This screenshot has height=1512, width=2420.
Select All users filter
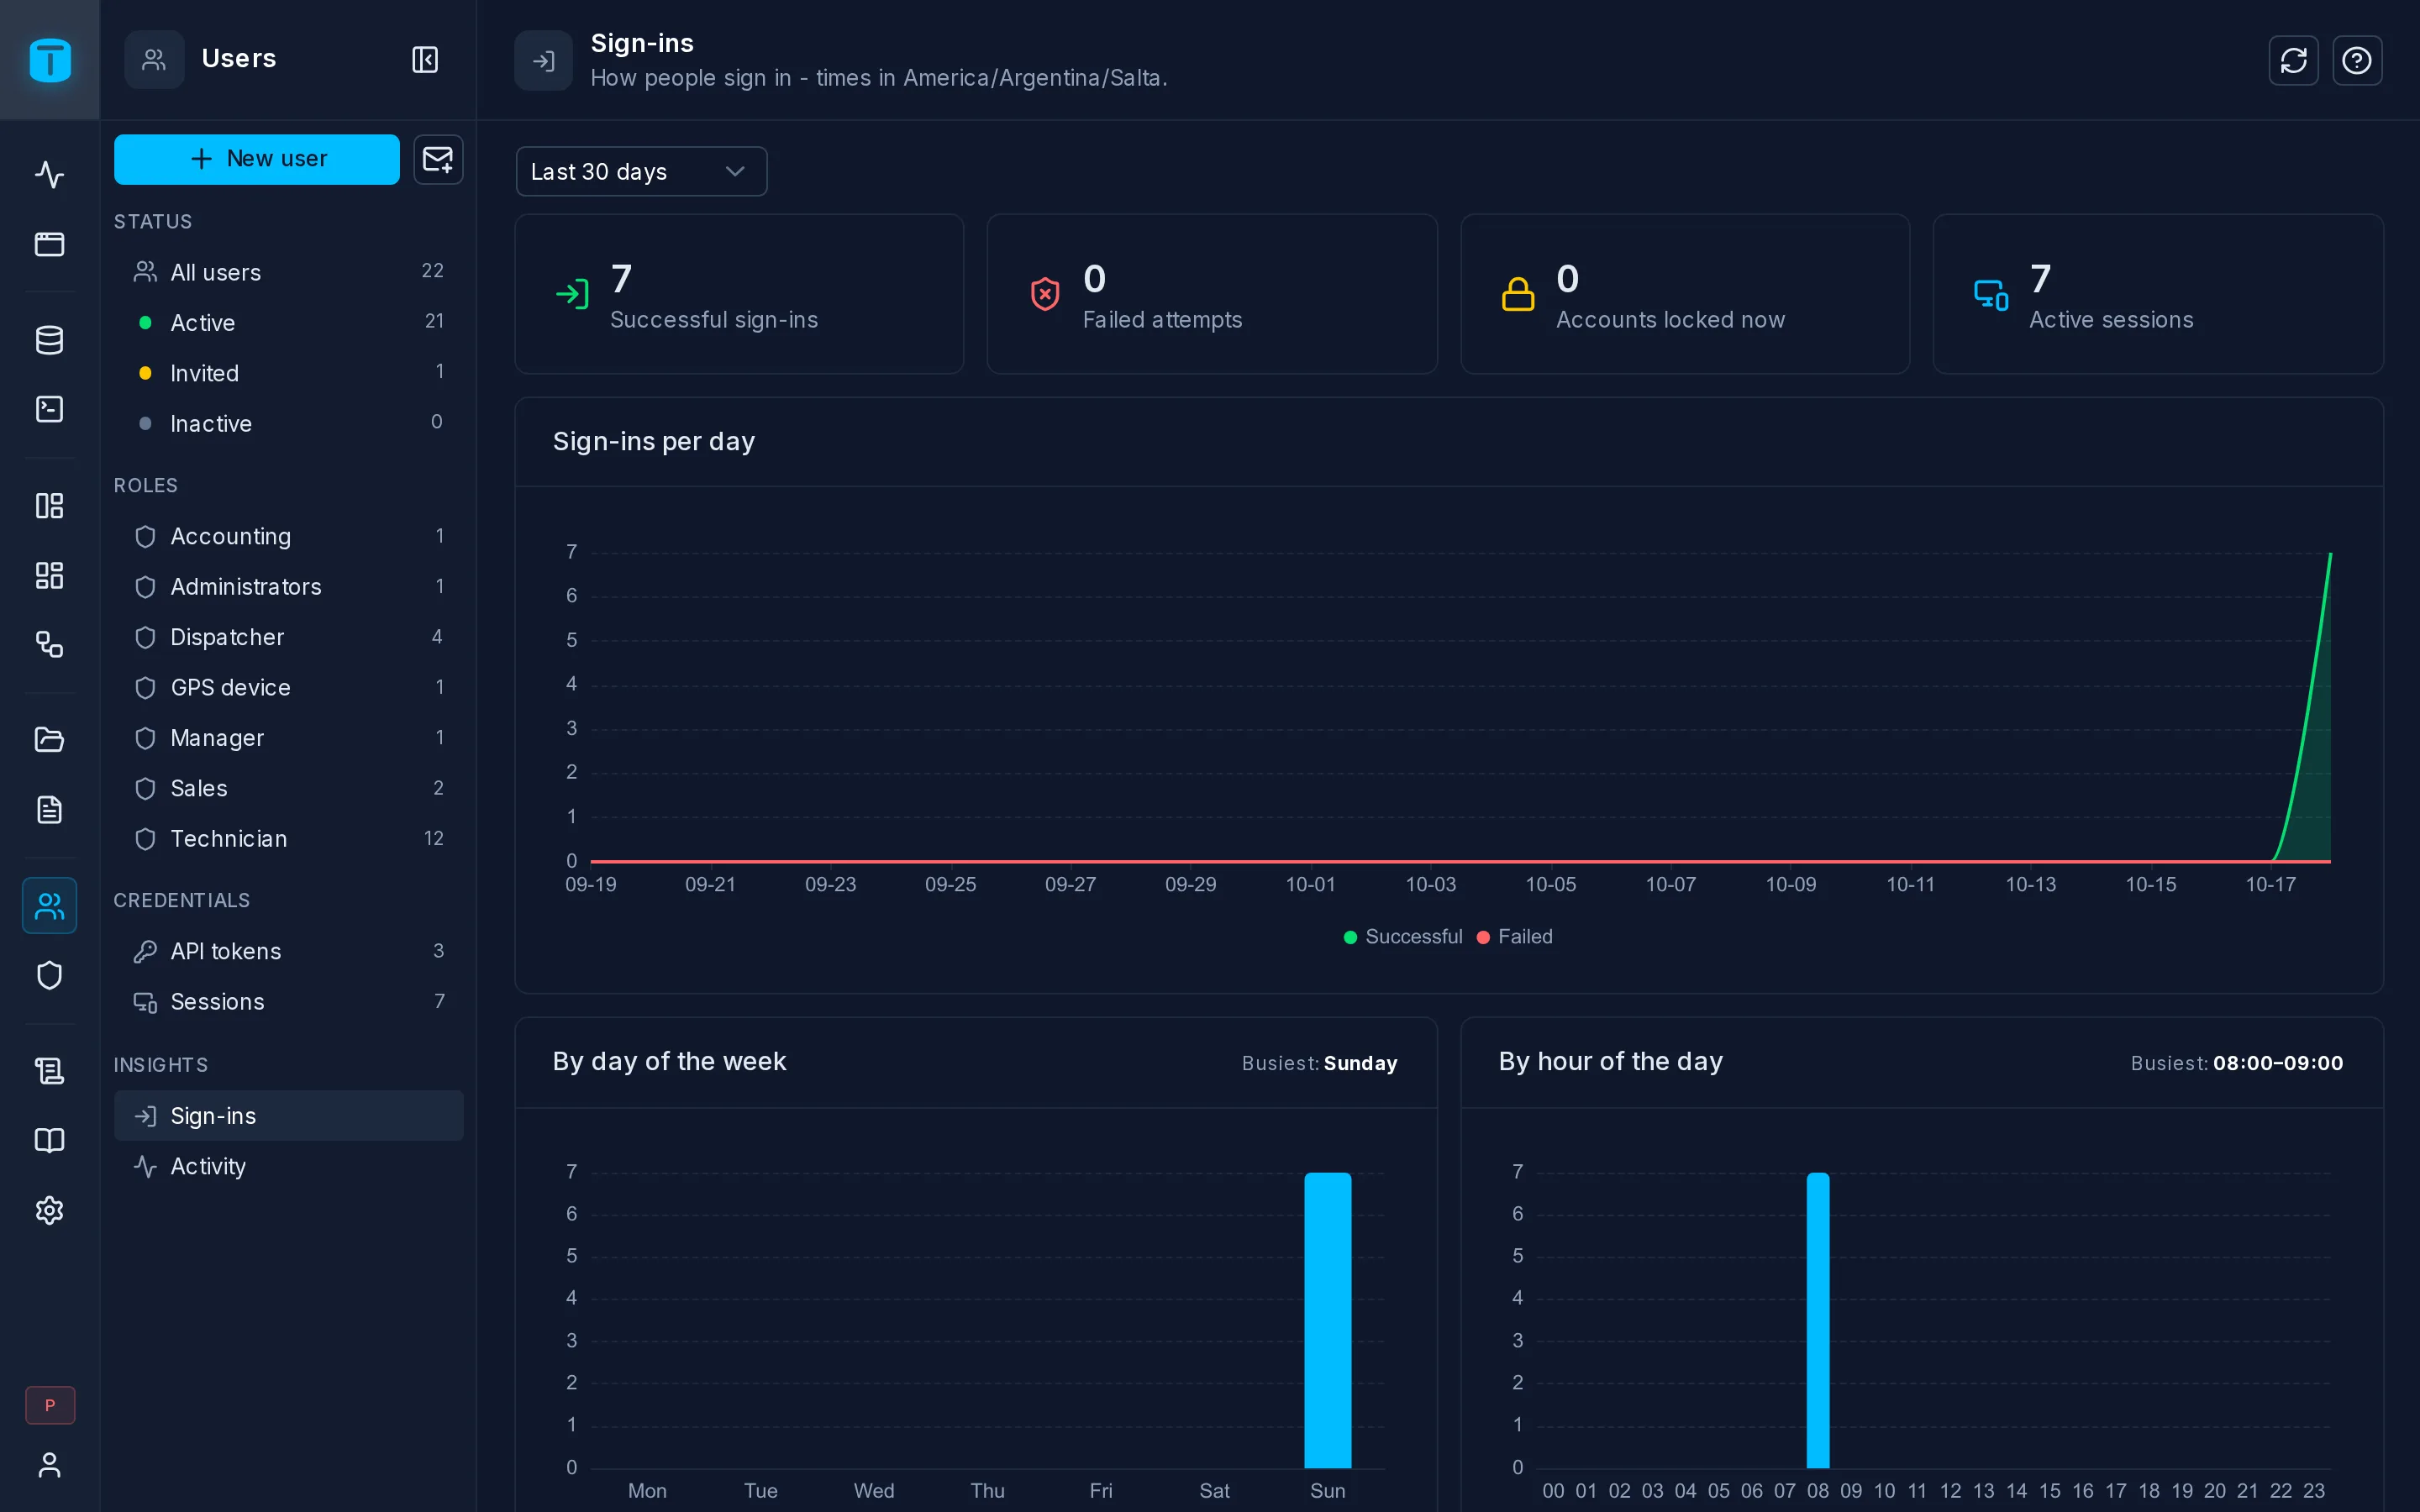289,272
